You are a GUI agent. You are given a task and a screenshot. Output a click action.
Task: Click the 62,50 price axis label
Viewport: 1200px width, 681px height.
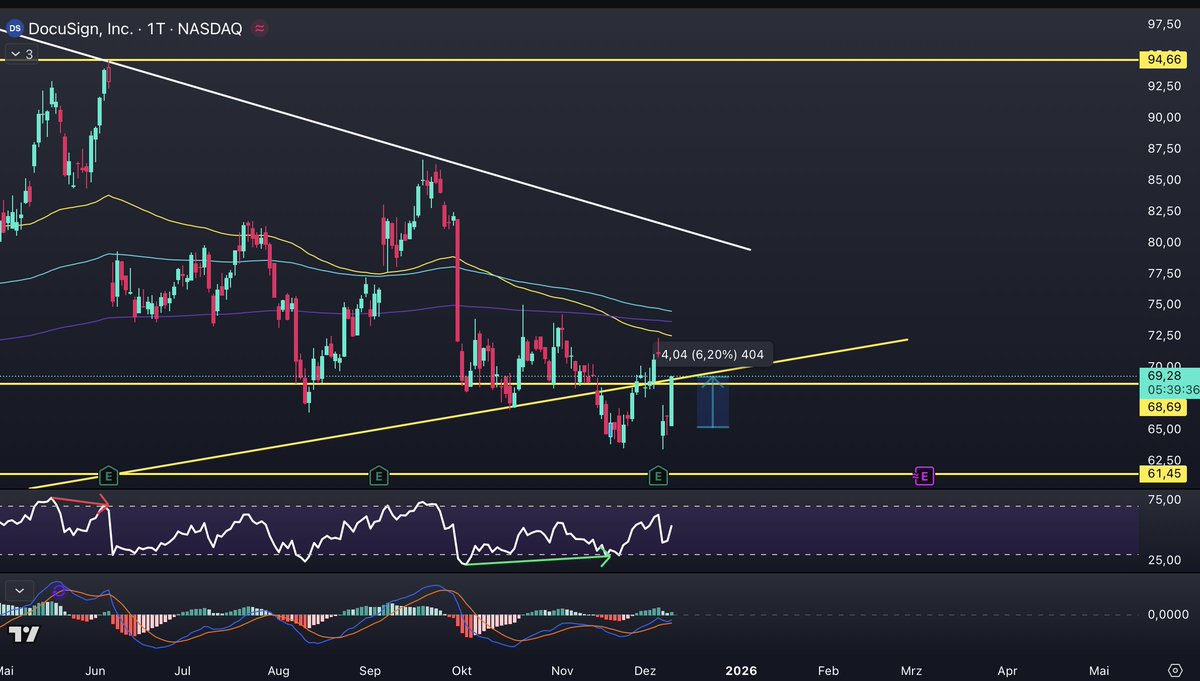(1165, 460)
